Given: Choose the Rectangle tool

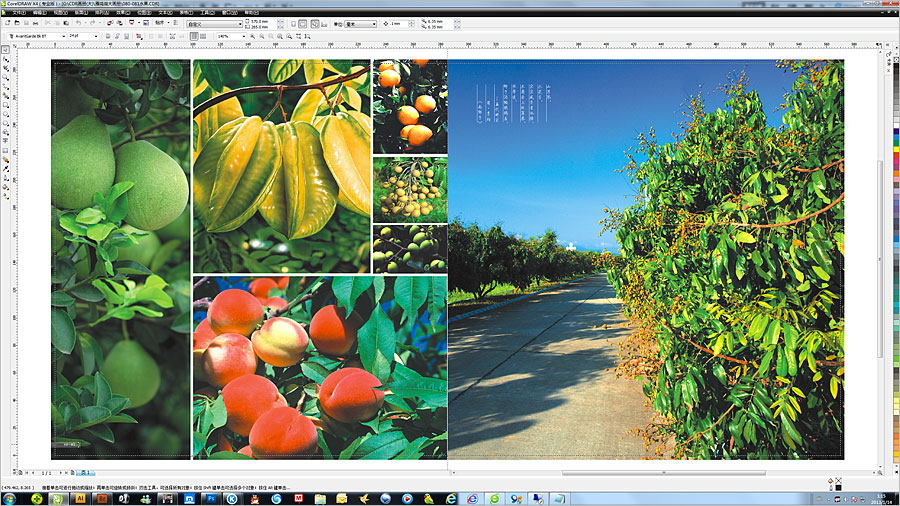Looking at the screenshot, I should pyautogui.click(x=6, y=103).
